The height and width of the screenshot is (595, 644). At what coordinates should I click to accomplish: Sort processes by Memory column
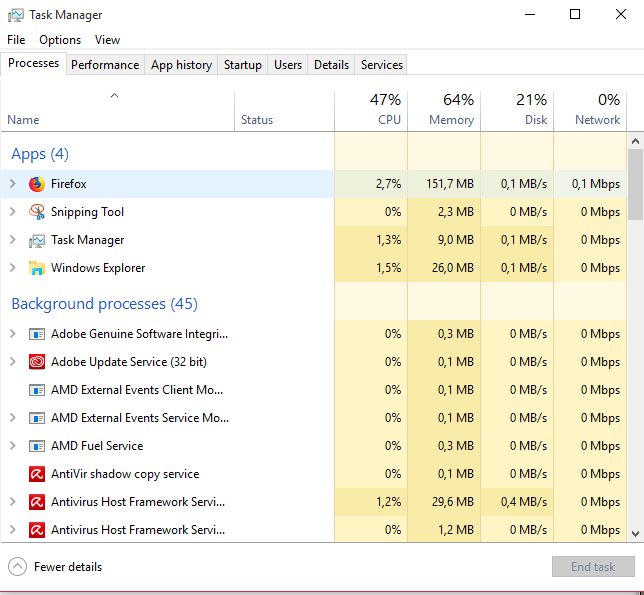(444, 110)
